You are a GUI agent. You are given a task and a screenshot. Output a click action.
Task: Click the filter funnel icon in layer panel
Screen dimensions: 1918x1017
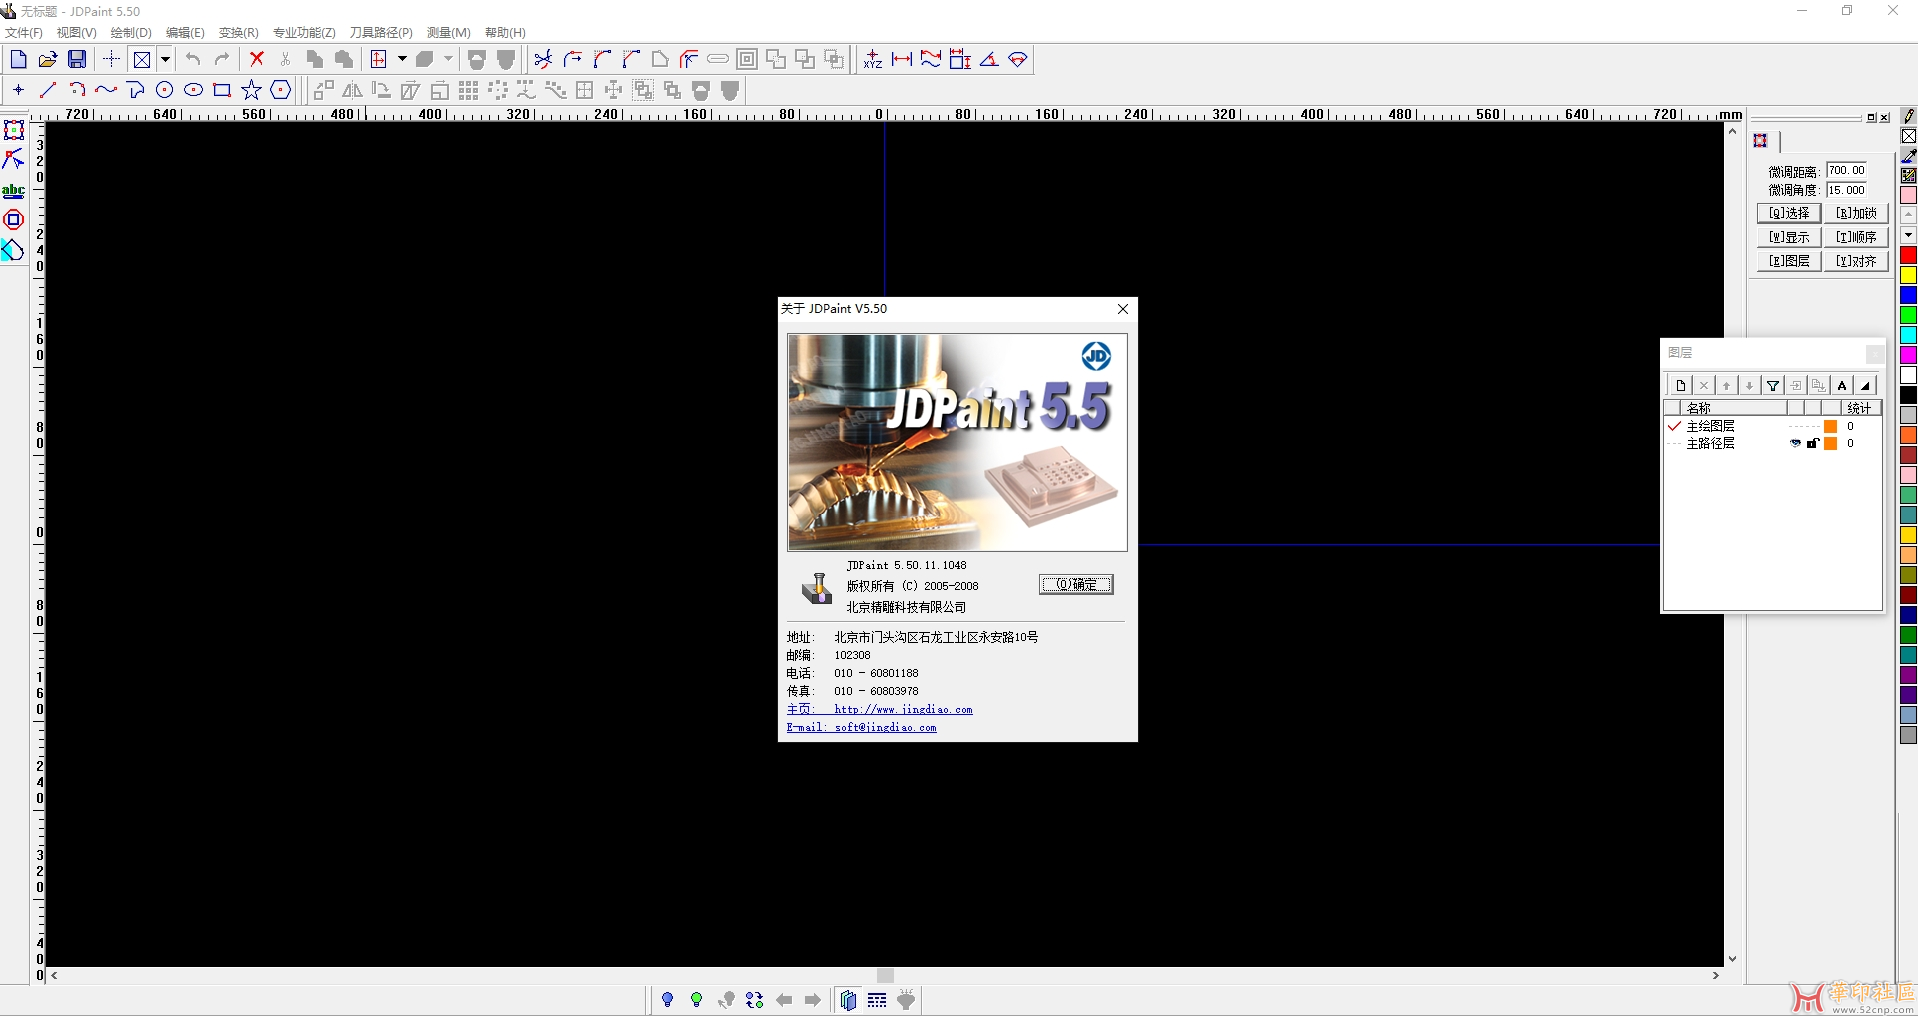1773,385
